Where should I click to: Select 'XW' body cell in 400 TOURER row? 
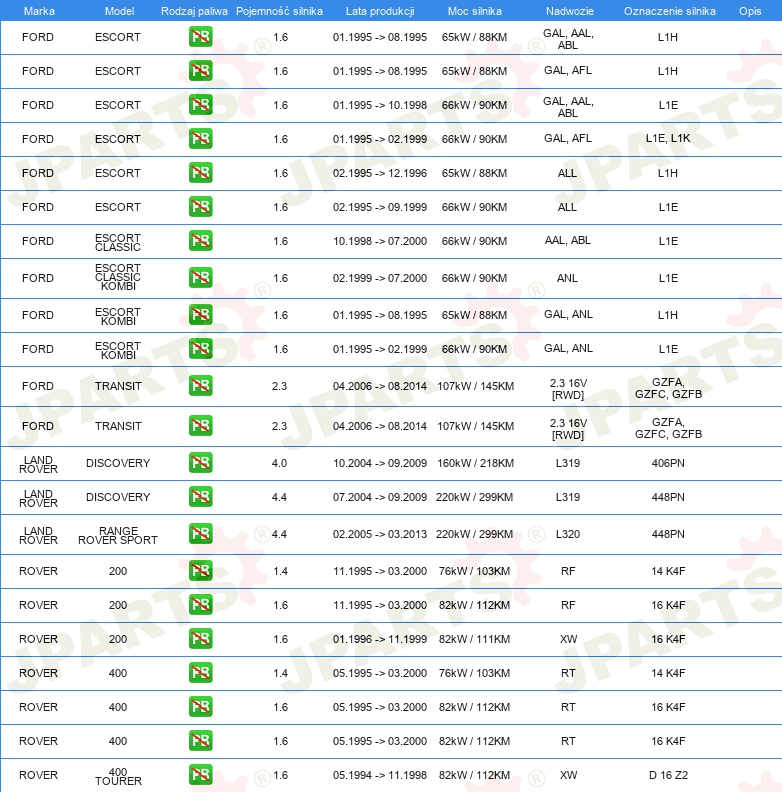(x=568, y=775)
